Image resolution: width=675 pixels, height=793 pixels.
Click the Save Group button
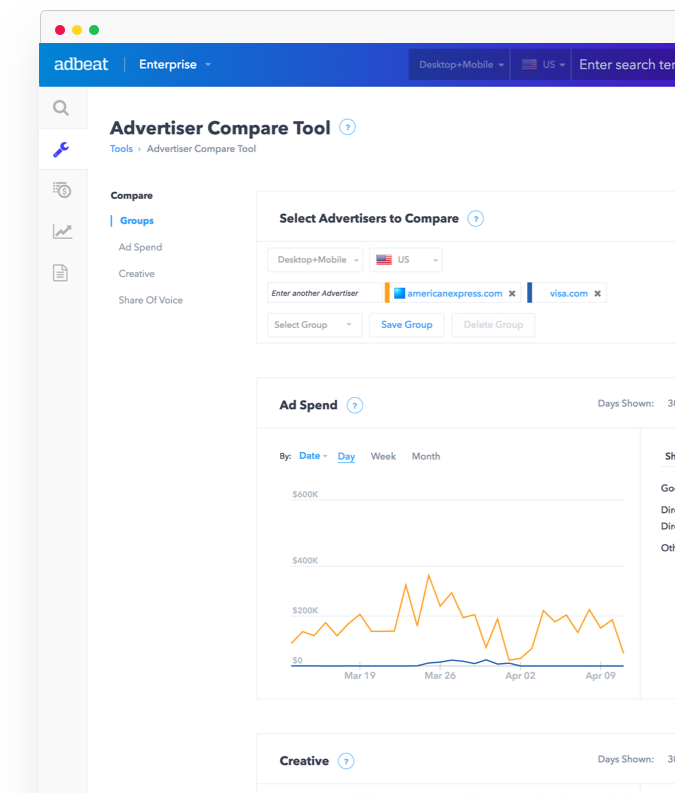click(x=406, y=325)
